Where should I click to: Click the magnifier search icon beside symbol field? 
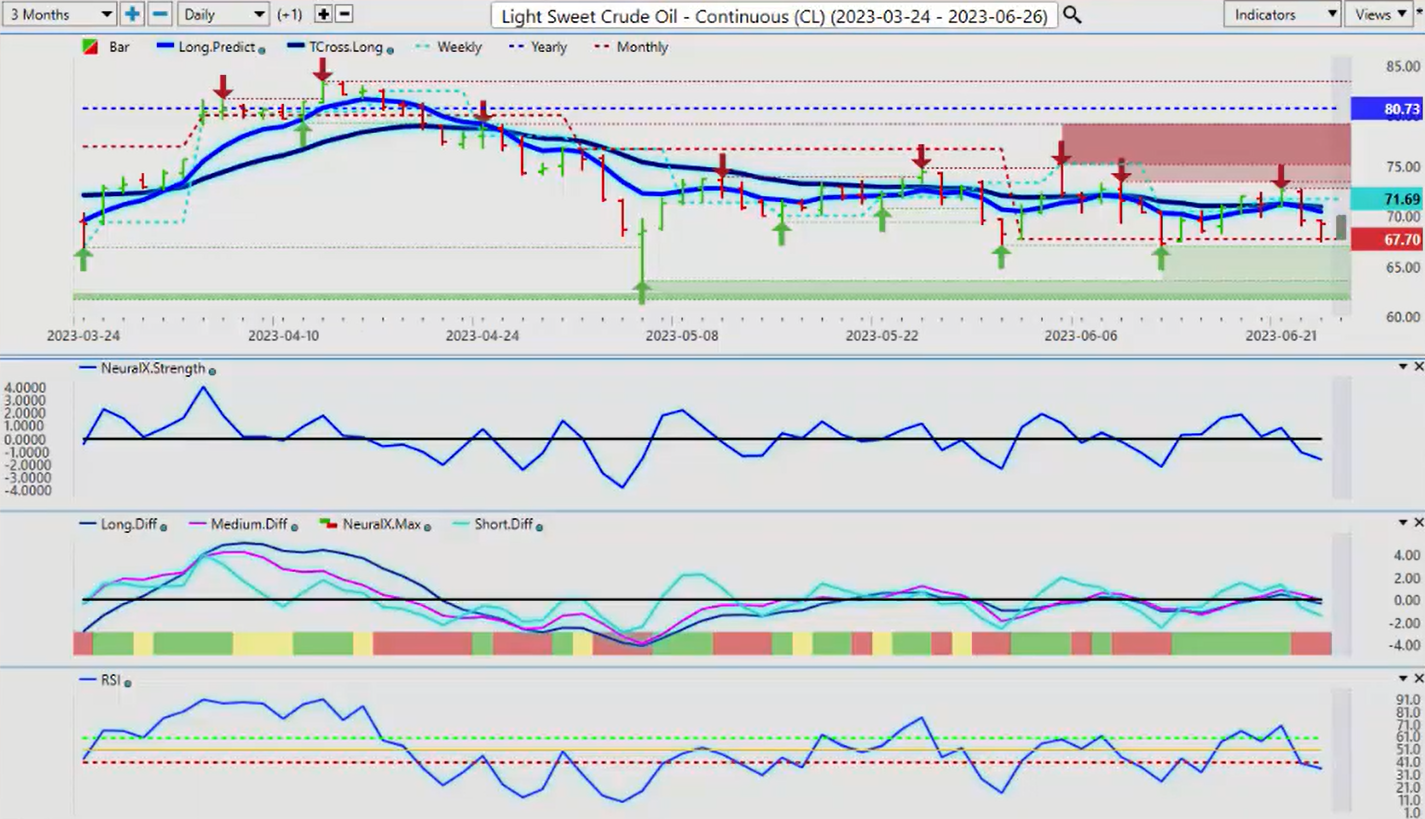coord(1072,15)
